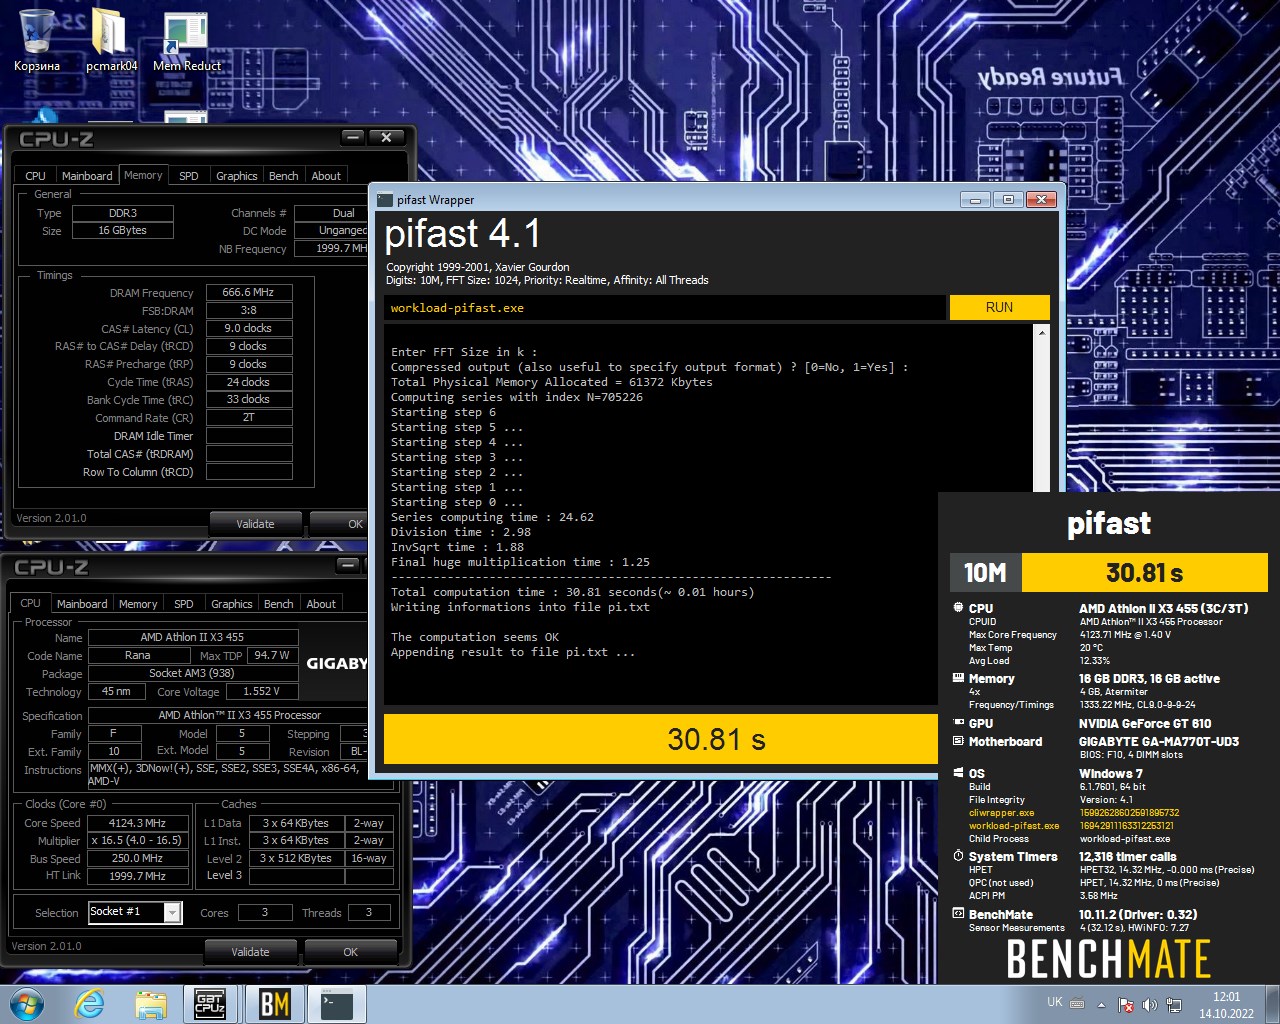Expand the Socket #1 selection dropdown
The height and width of the screenshot is (1024, 1280).
172,912
